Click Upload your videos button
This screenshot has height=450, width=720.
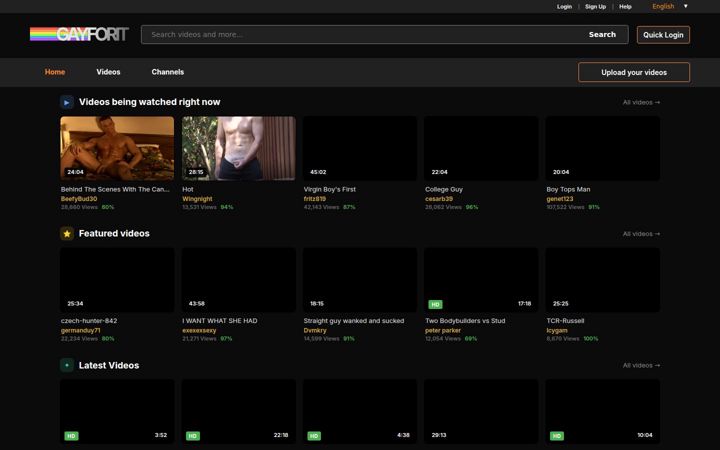pyautogui.click(x=634, y=72)
